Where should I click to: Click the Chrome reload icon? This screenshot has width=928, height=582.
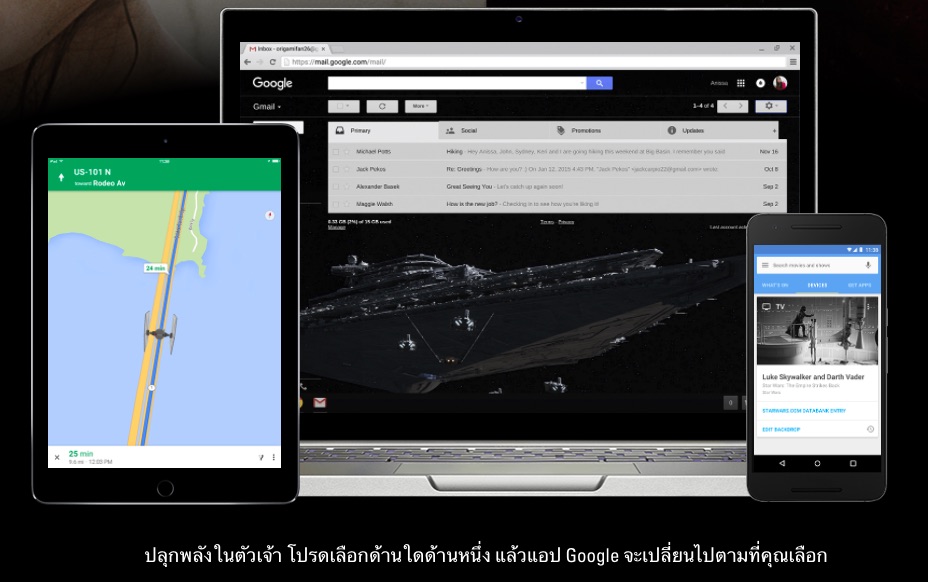pyautogui.click(x=272, y=62)
